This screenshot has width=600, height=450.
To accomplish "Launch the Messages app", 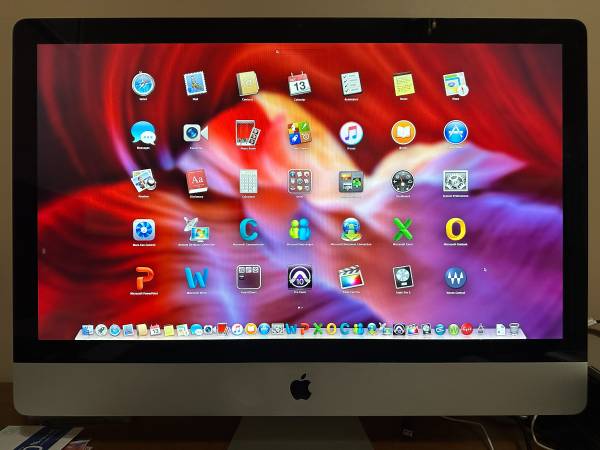I will tap(143, 132).
